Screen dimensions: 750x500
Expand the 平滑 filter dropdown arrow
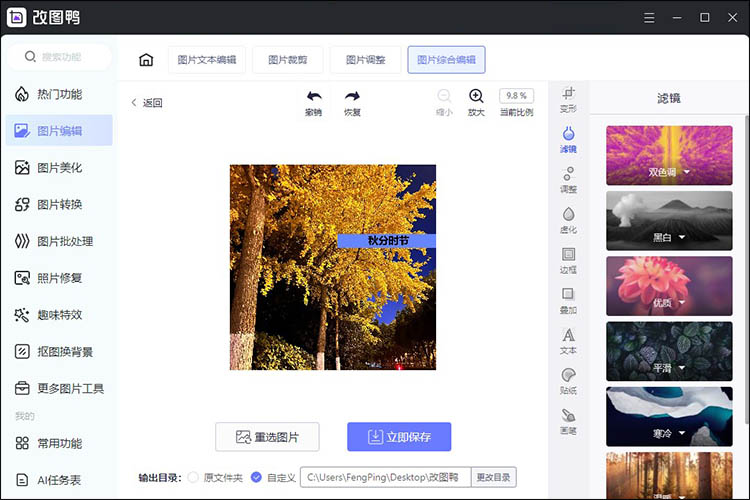pos(682,367)
